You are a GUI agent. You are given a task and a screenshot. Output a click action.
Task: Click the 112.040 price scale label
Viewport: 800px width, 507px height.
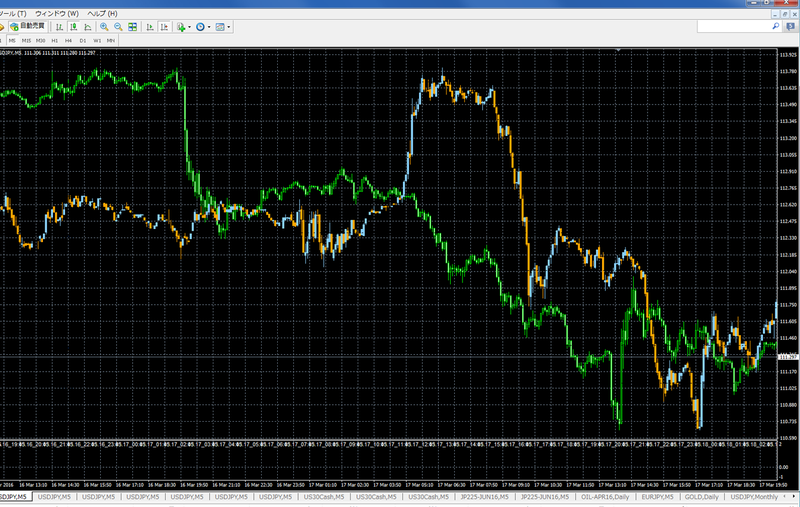(788, 271)
